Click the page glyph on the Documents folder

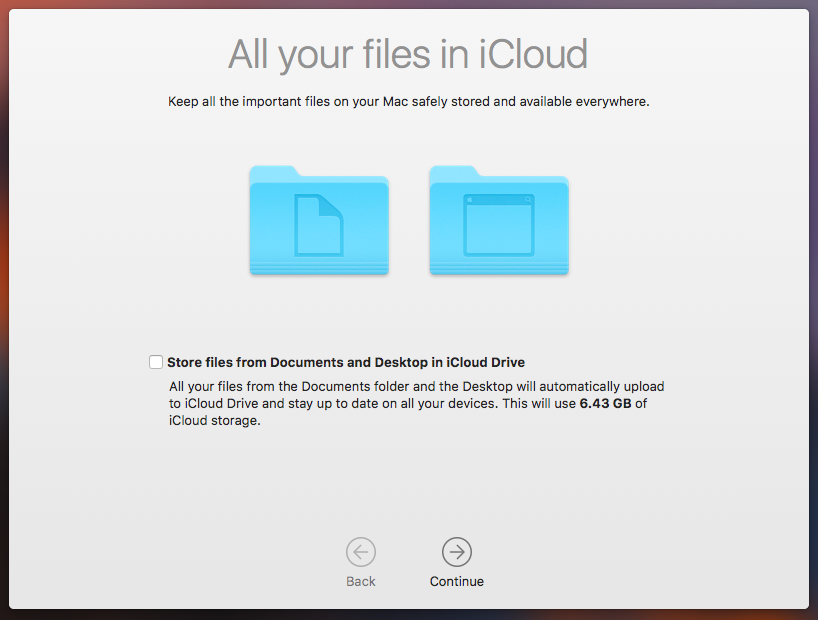coord(319,224)
